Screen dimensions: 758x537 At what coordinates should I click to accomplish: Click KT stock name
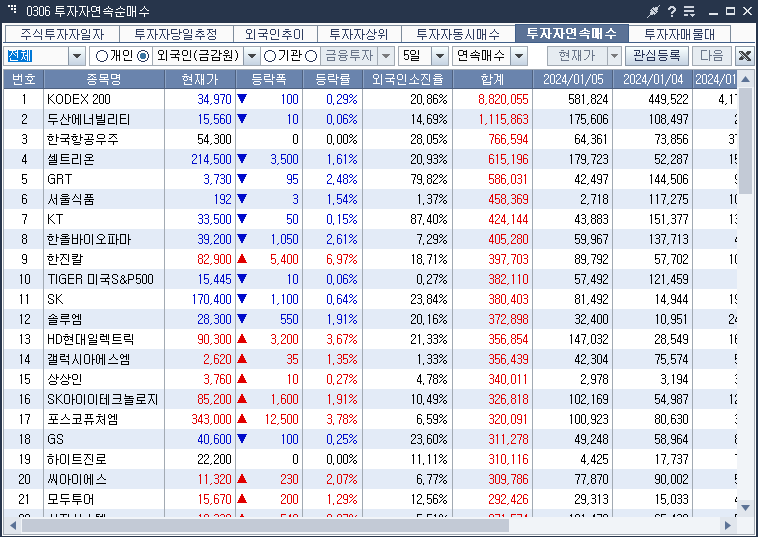point(55,219)
